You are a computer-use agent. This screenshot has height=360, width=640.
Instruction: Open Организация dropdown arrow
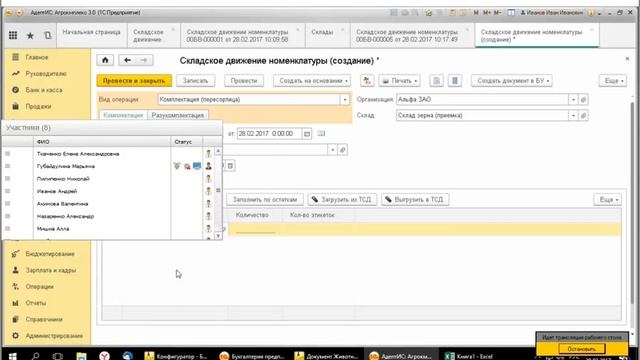pos(573,100)
